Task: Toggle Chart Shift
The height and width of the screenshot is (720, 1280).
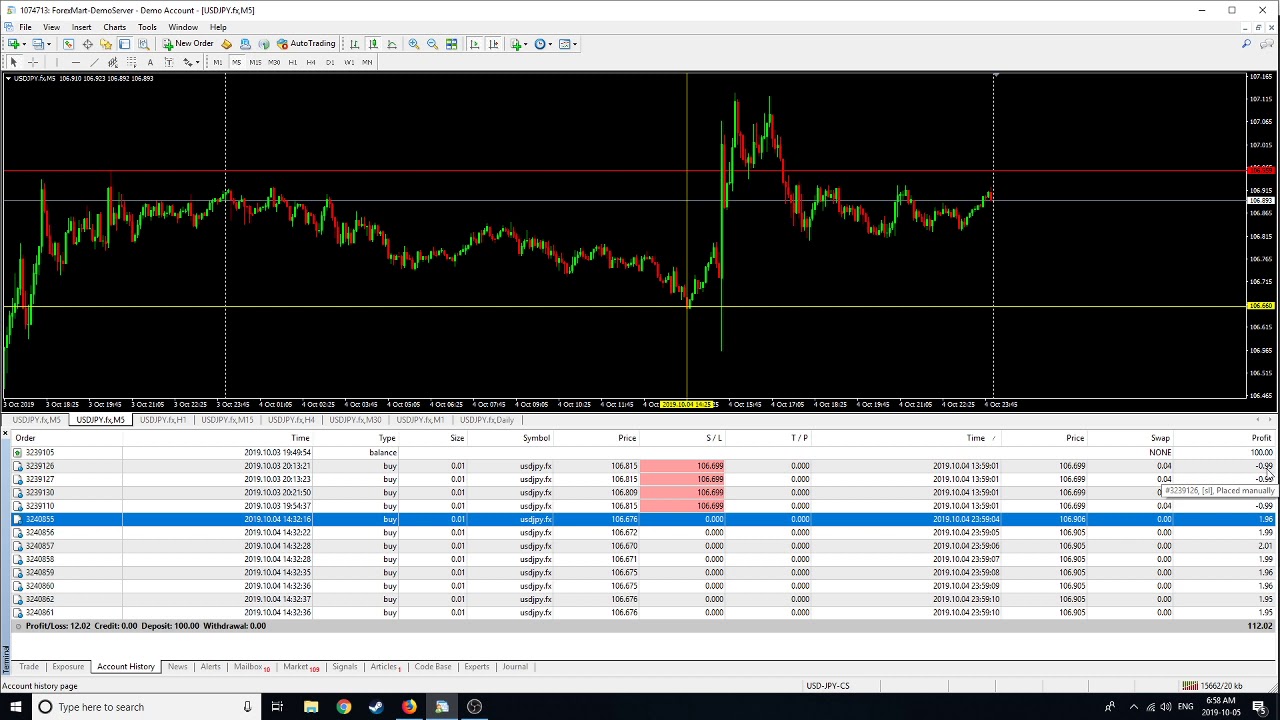Action: point(493,44)
